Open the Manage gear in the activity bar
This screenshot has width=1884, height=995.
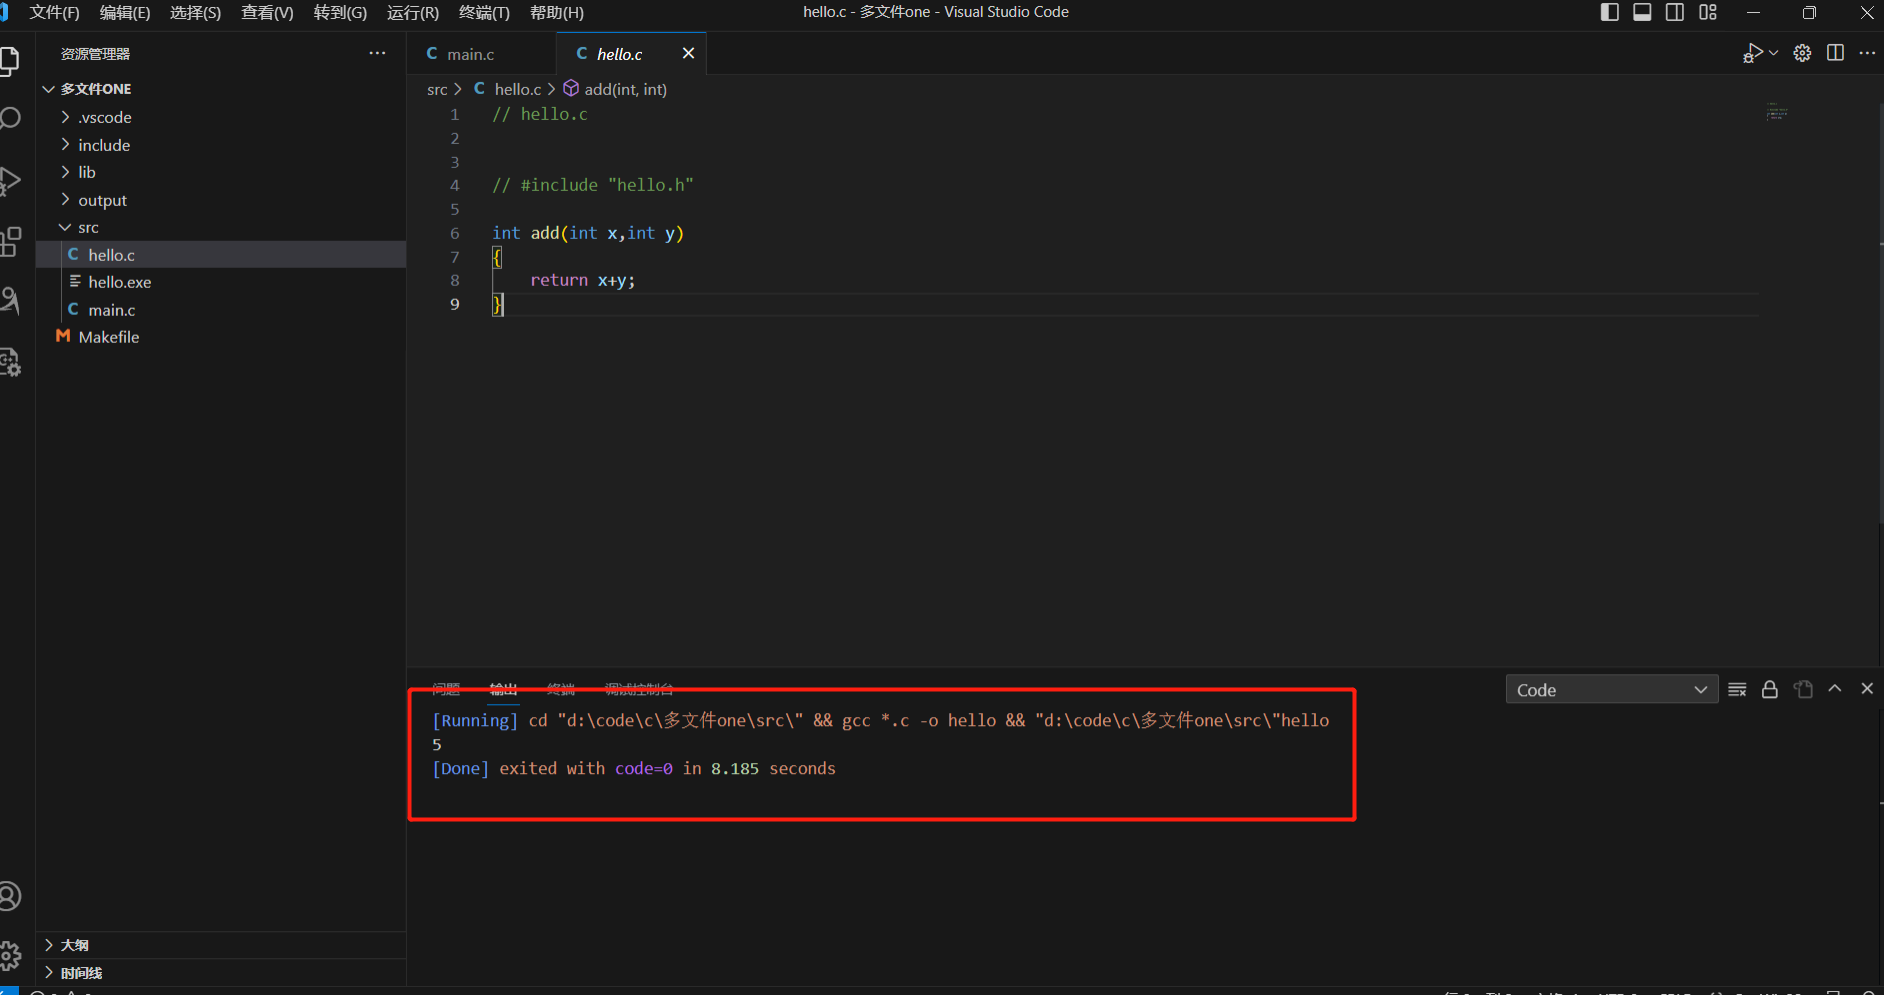tap(9, 955)
